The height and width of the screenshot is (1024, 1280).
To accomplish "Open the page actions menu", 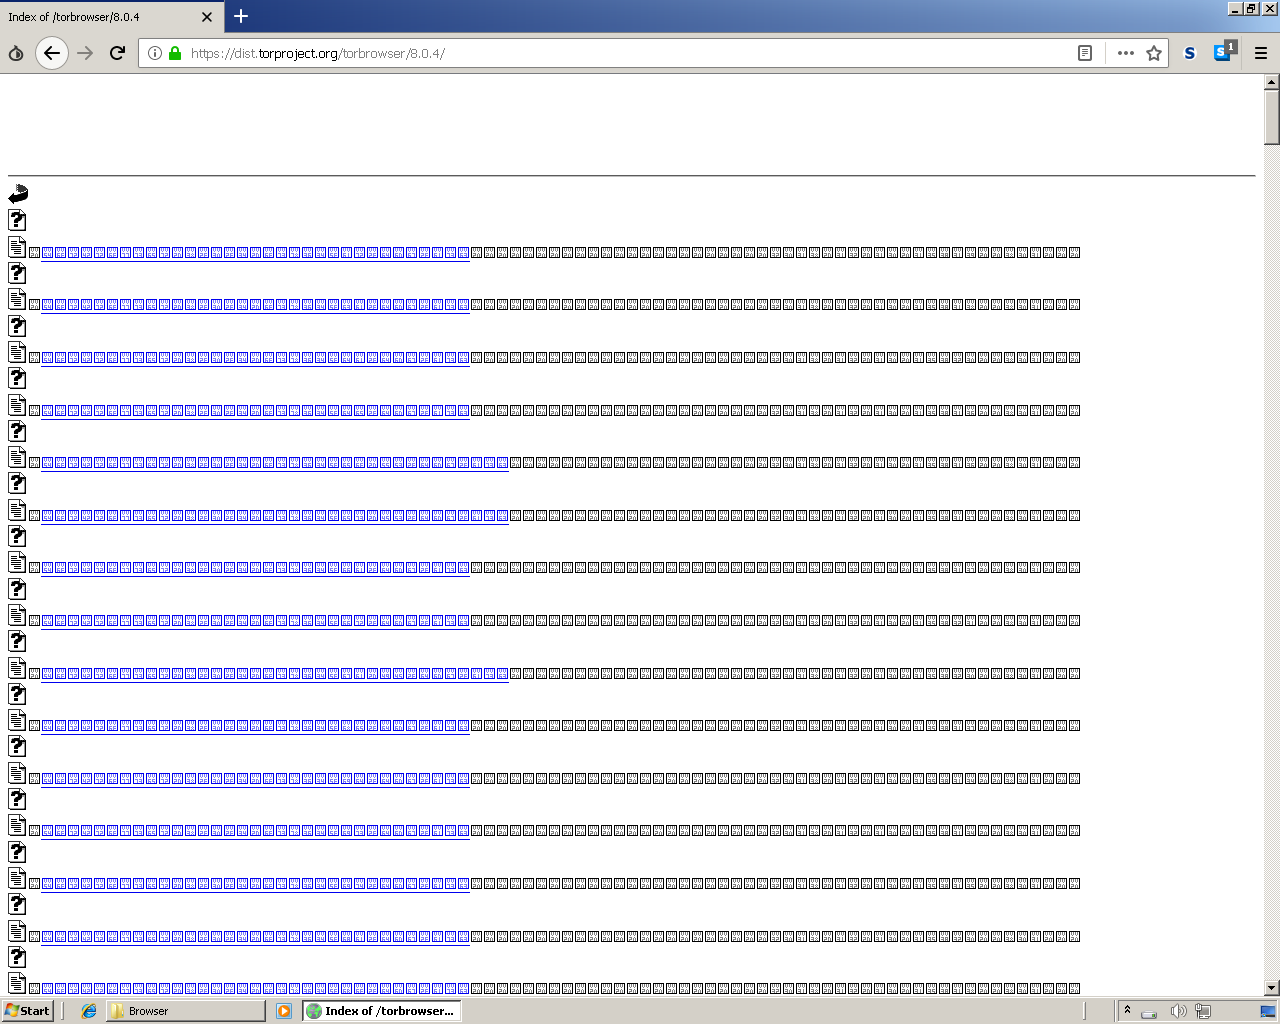I will [x=1125, y=53].
